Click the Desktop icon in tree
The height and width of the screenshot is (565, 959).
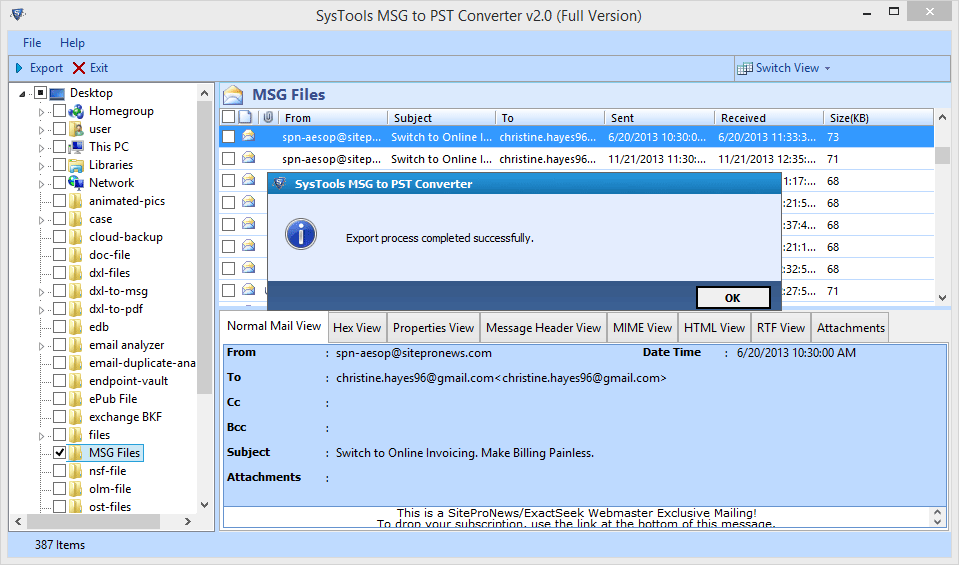coord(57,94)
